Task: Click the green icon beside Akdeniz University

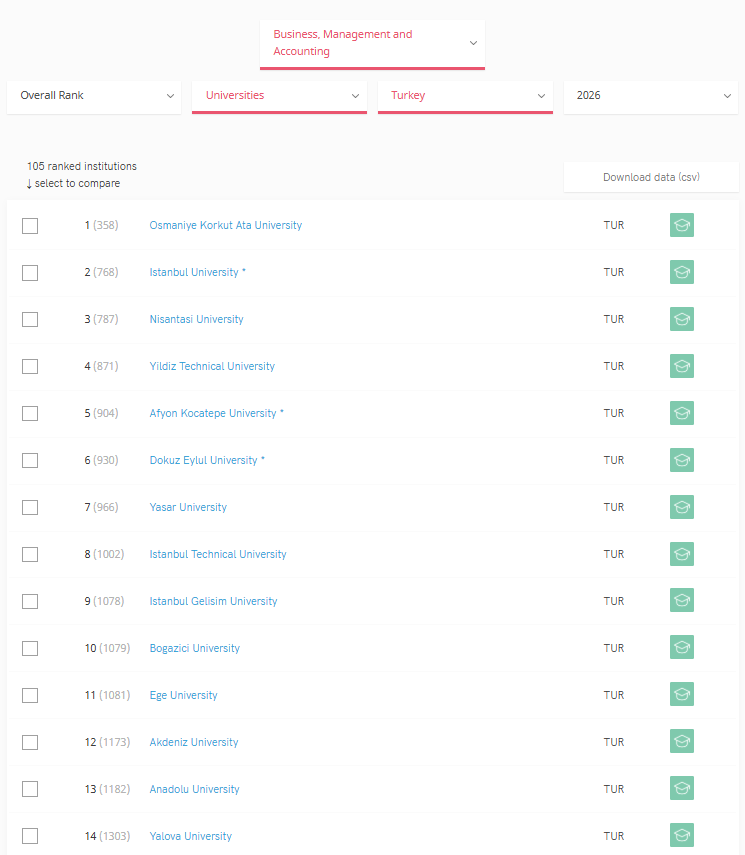Action: coord(681,742)
